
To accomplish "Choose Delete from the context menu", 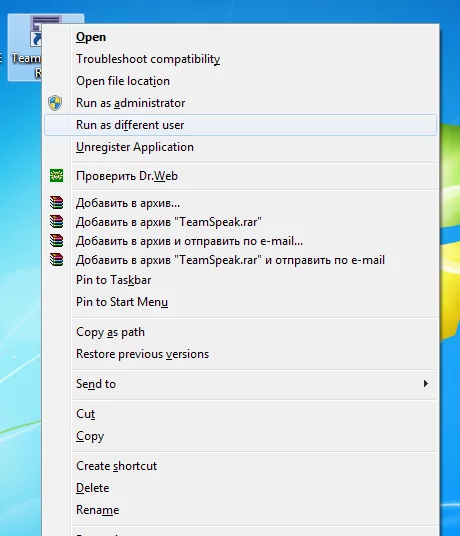I will tap(241, 488).
